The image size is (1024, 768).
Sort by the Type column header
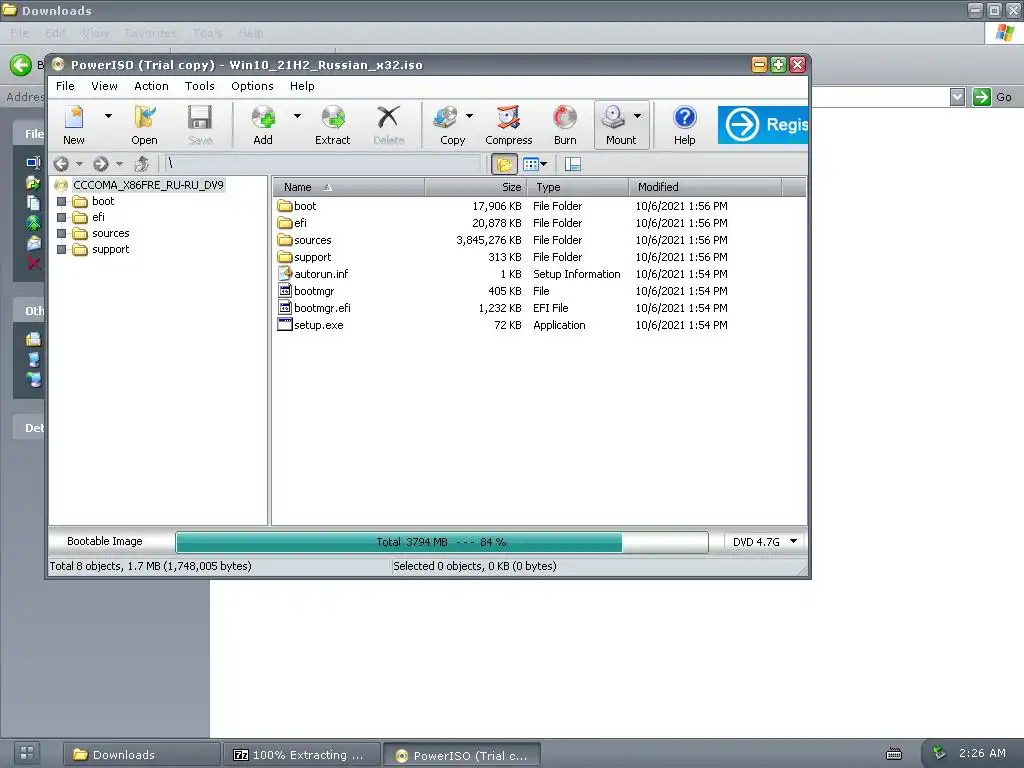(x=578, y=187)
